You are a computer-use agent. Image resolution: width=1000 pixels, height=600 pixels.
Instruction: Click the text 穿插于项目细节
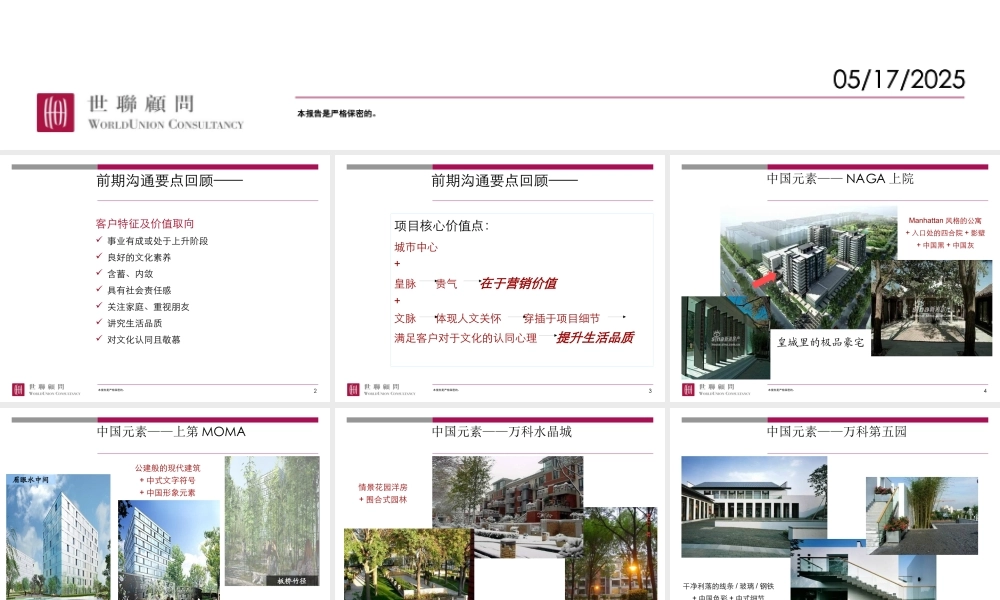tap(561, 318)
